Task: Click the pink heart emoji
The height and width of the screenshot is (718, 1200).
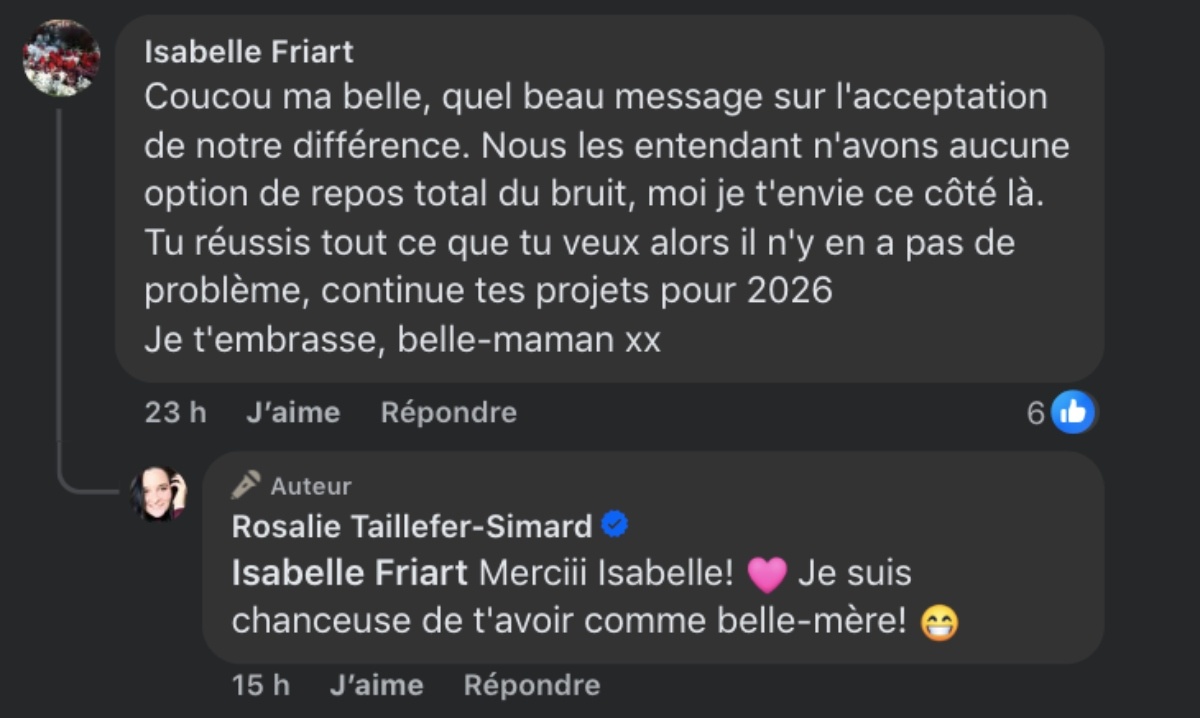Action: click(768, 574)
